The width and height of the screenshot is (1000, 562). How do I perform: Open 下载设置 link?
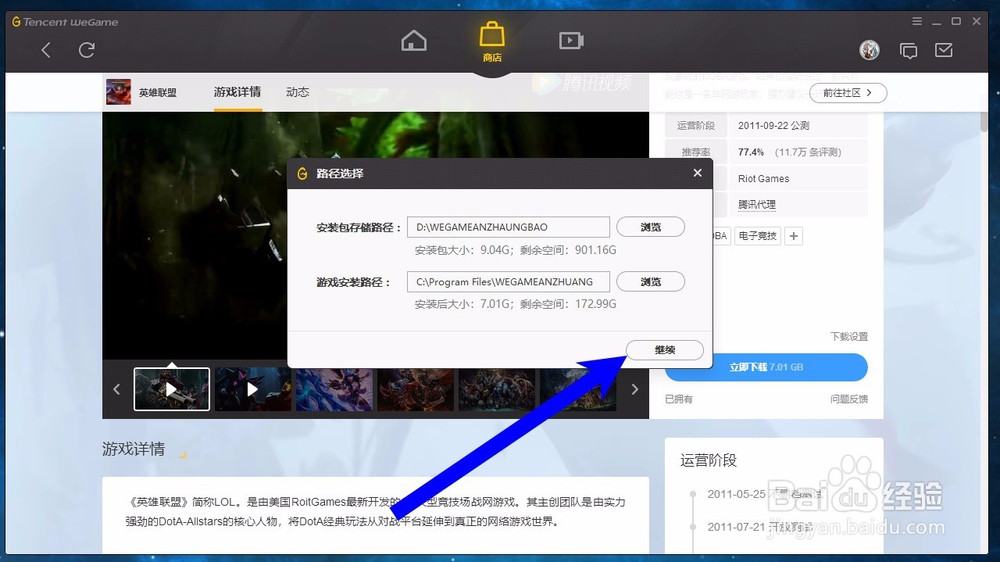pos(849,336)
